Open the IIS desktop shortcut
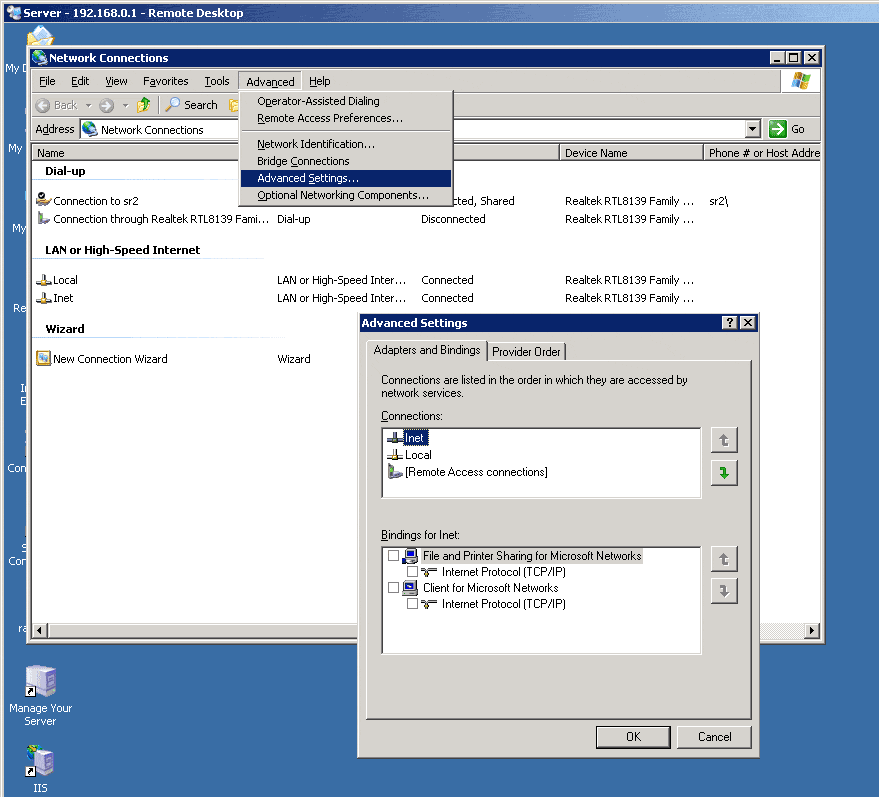The image size is (879, 797). 40,769
